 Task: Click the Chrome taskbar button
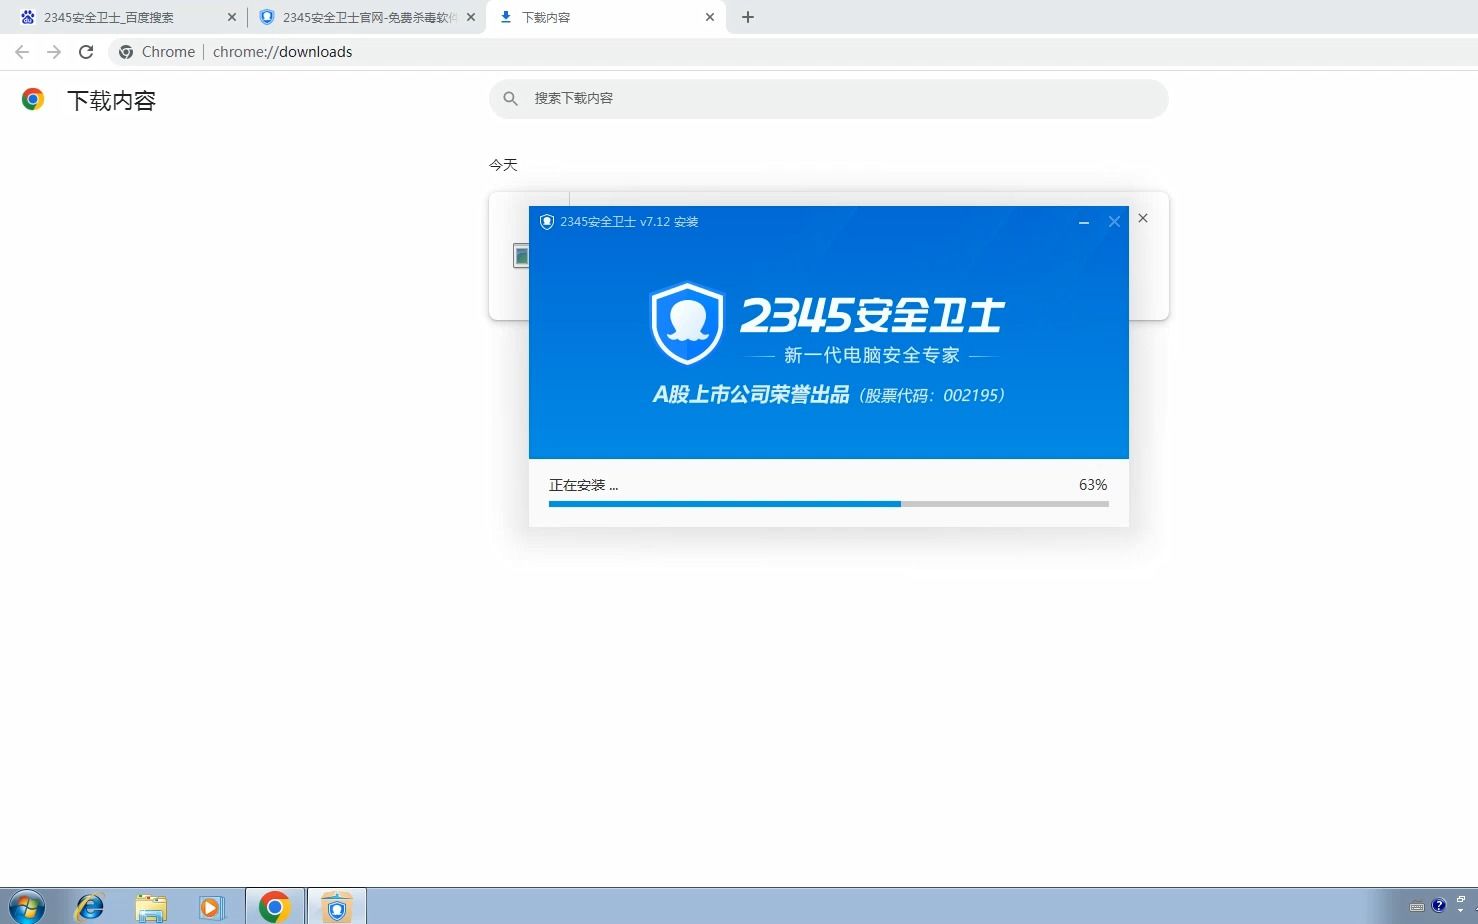275,906
